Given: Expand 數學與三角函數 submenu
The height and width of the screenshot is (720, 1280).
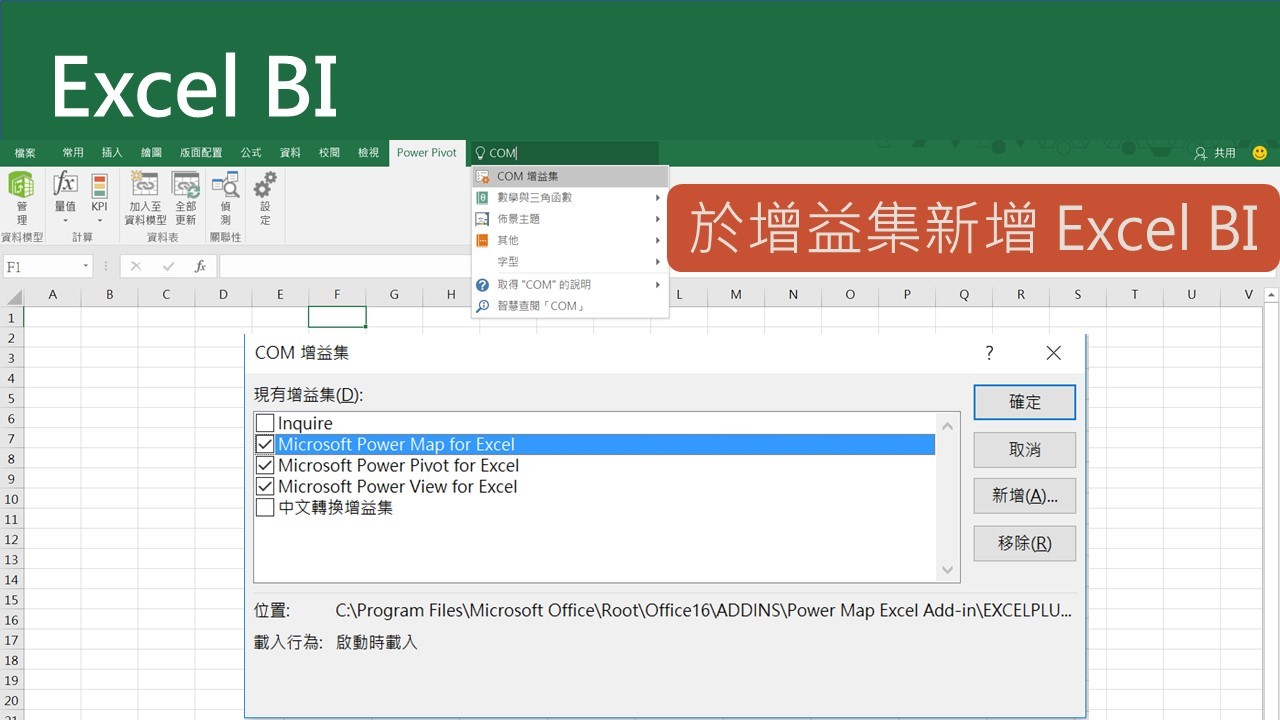Looking at the screenshot, I should click(x=570, y=197).
